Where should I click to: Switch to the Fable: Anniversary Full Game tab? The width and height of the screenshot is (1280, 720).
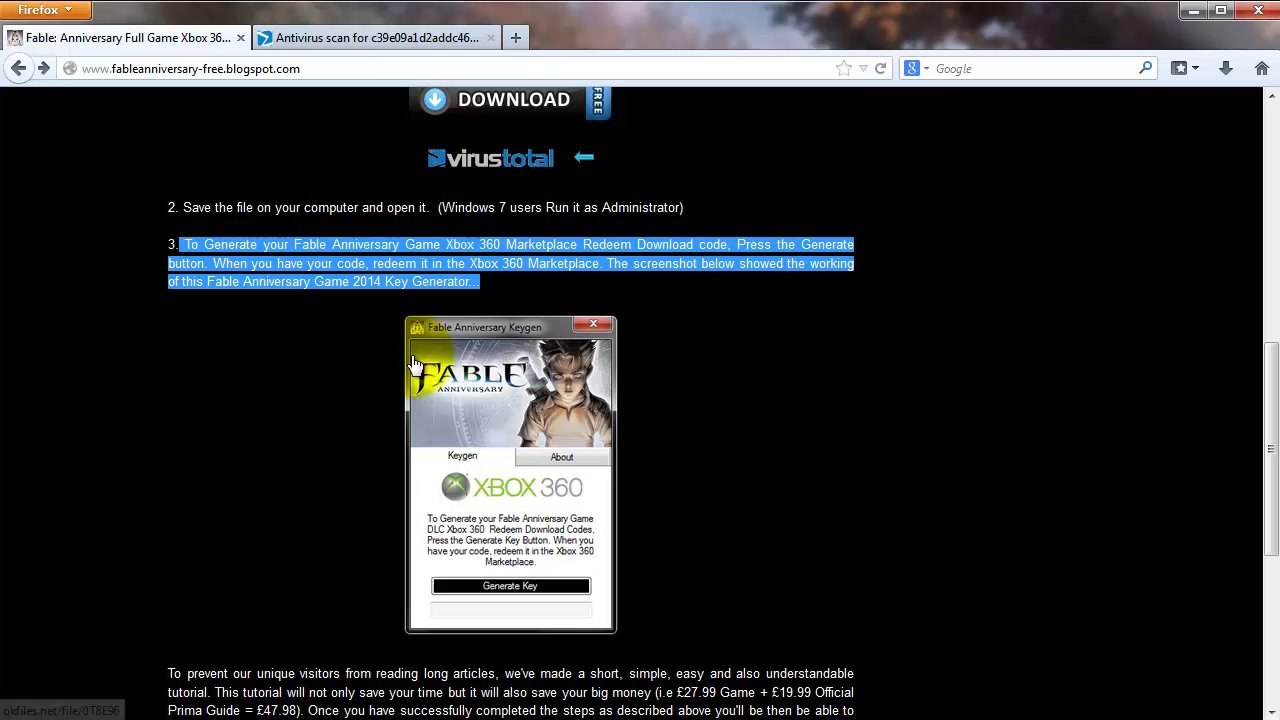[127, 38]
